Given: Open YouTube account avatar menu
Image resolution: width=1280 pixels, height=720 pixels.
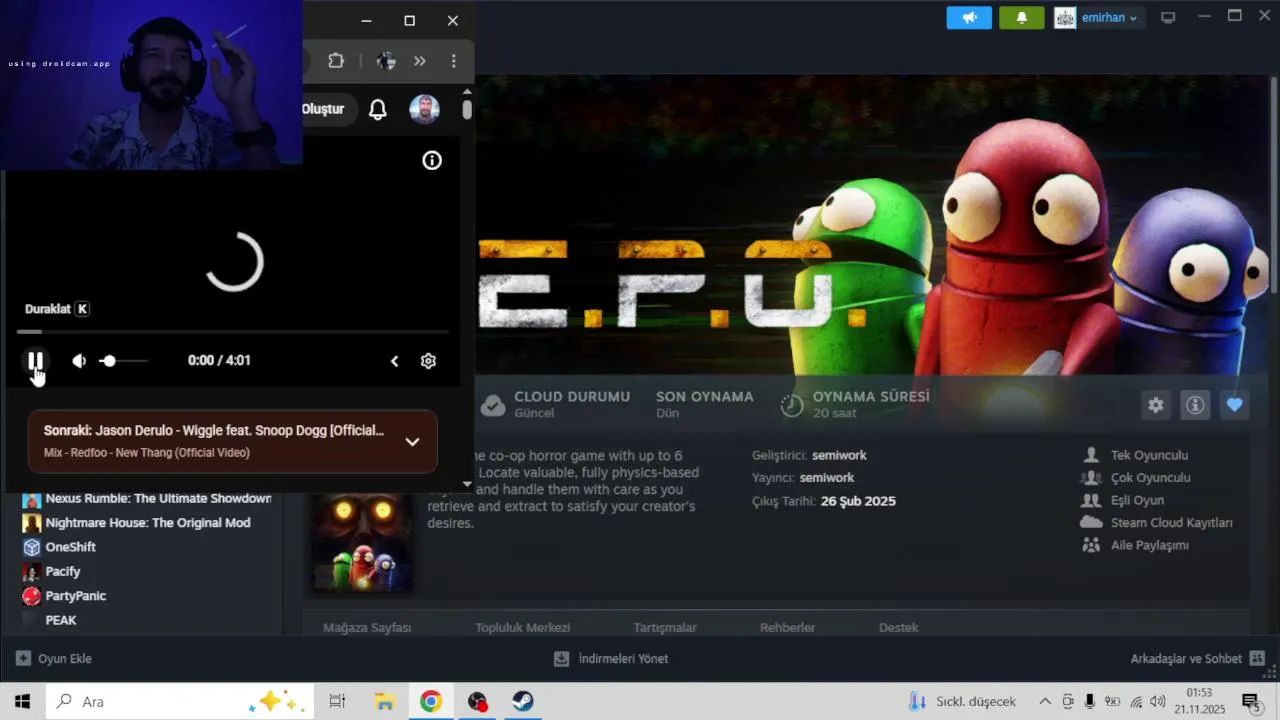Looking at the screenshot, I should pyautogui.click(x=424, y=110).
